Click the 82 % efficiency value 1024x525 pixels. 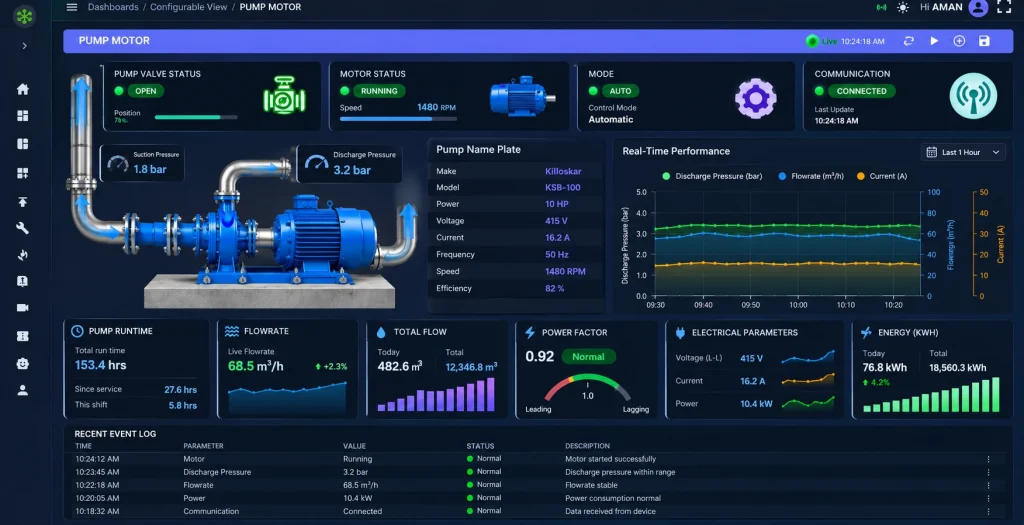click(554, 288)
